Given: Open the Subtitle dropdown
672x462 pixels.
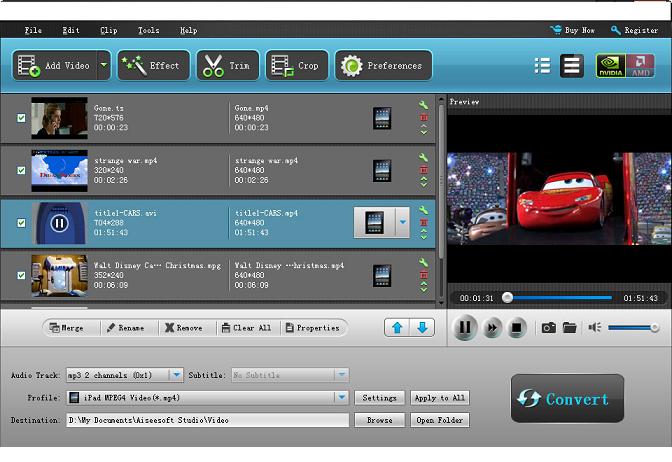Looking at the screenshot, I should 341,375.
